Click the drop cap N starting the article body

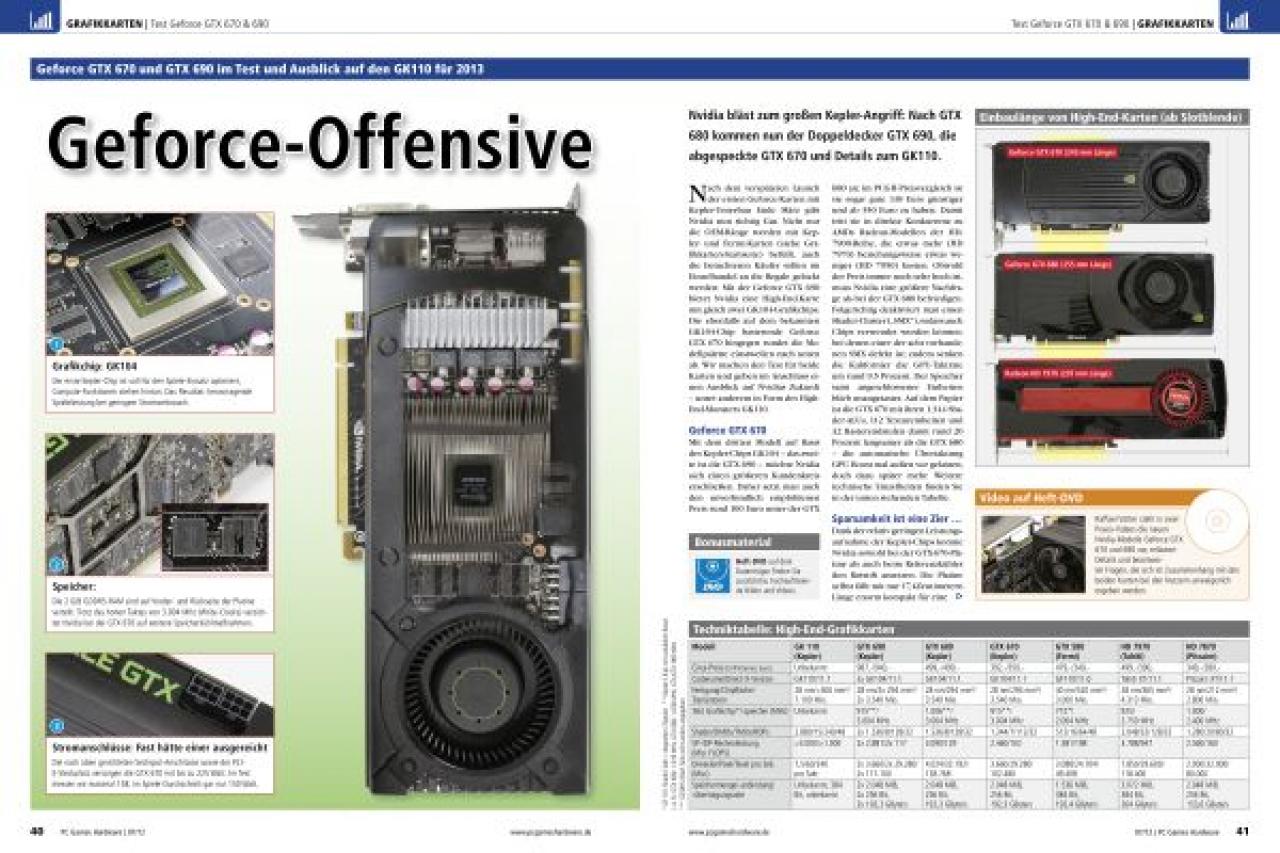tap(698, 192)
